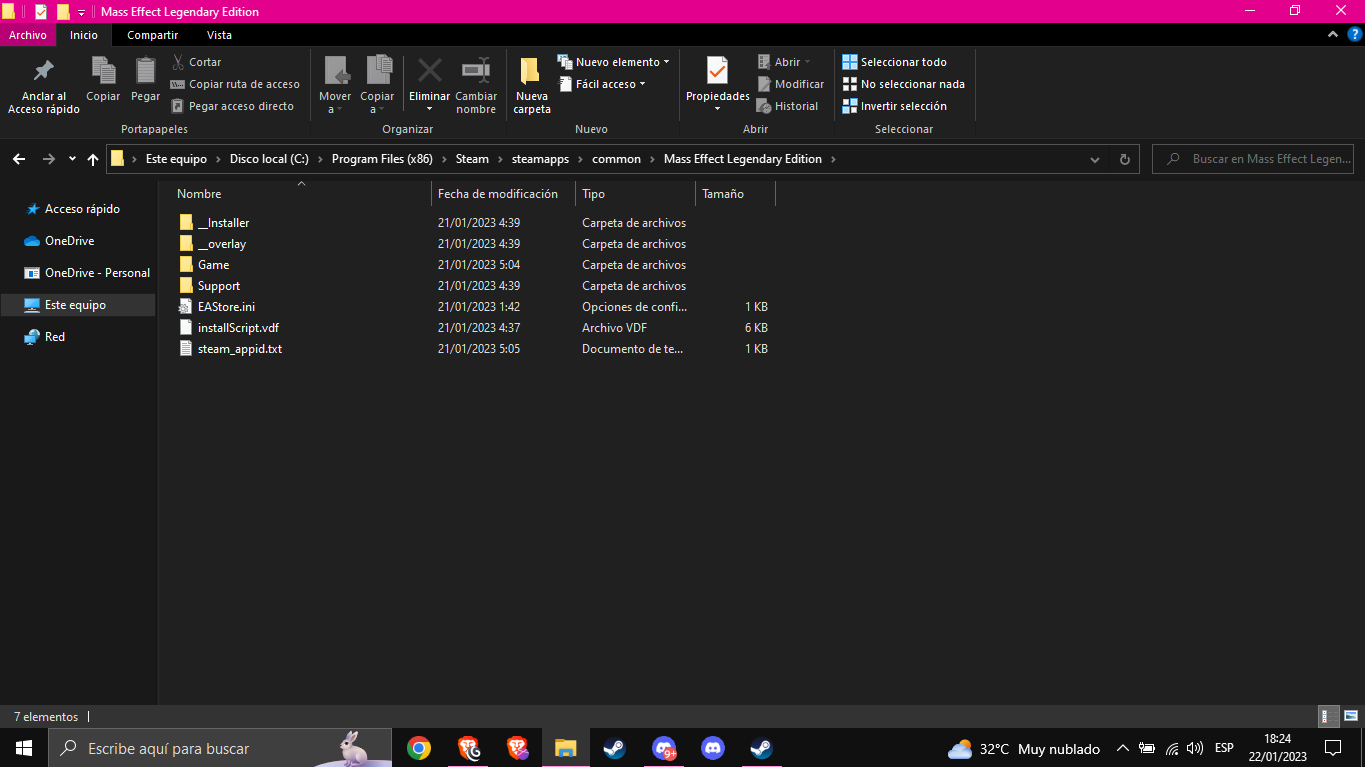Collapse the ribbon with the chevron
The image size is (1365, 767).
(x=1332, y=35)
